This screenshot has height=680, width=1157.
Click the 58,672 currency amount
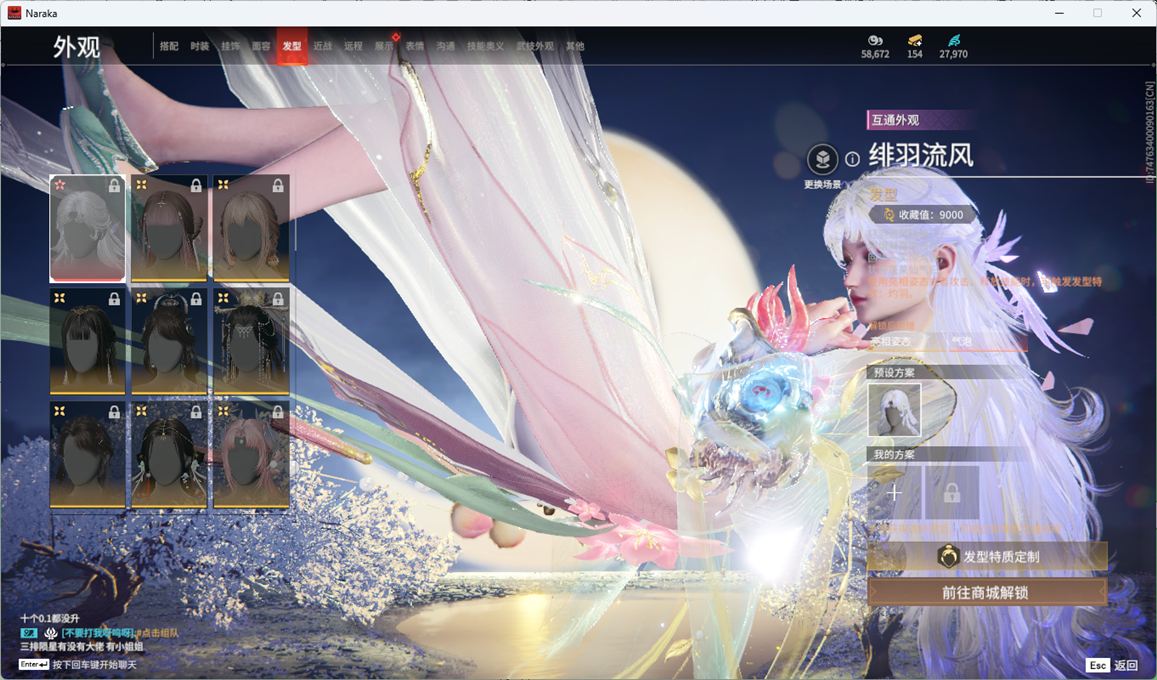[875, 54]
